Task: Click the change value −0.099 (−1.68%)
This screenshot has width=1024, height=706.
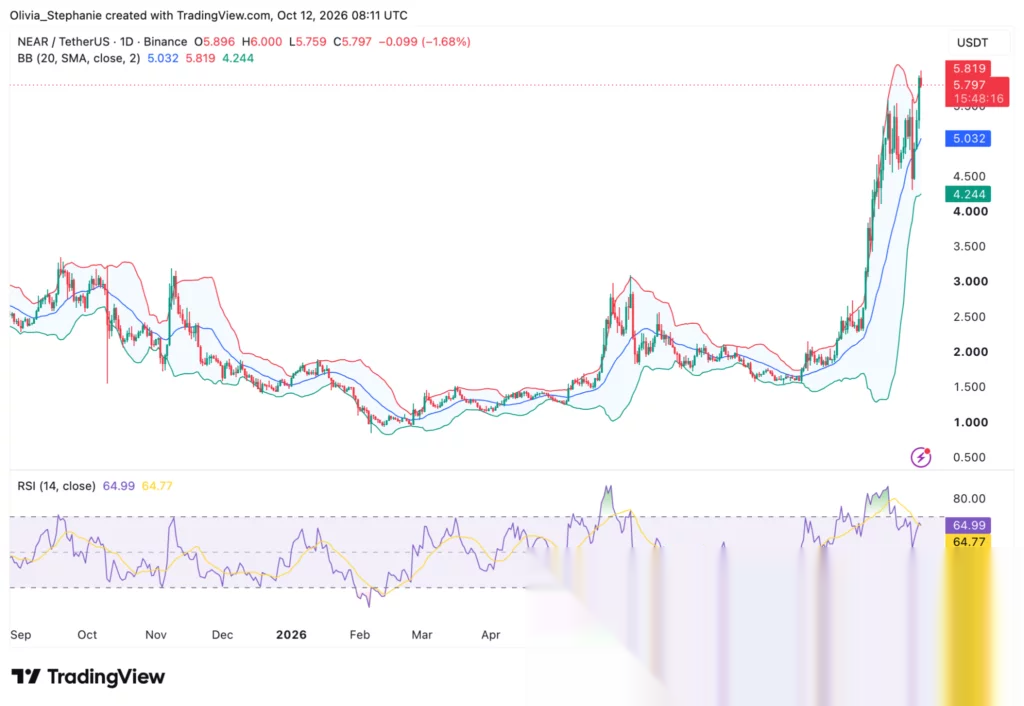Action: [x=424, y=42]
